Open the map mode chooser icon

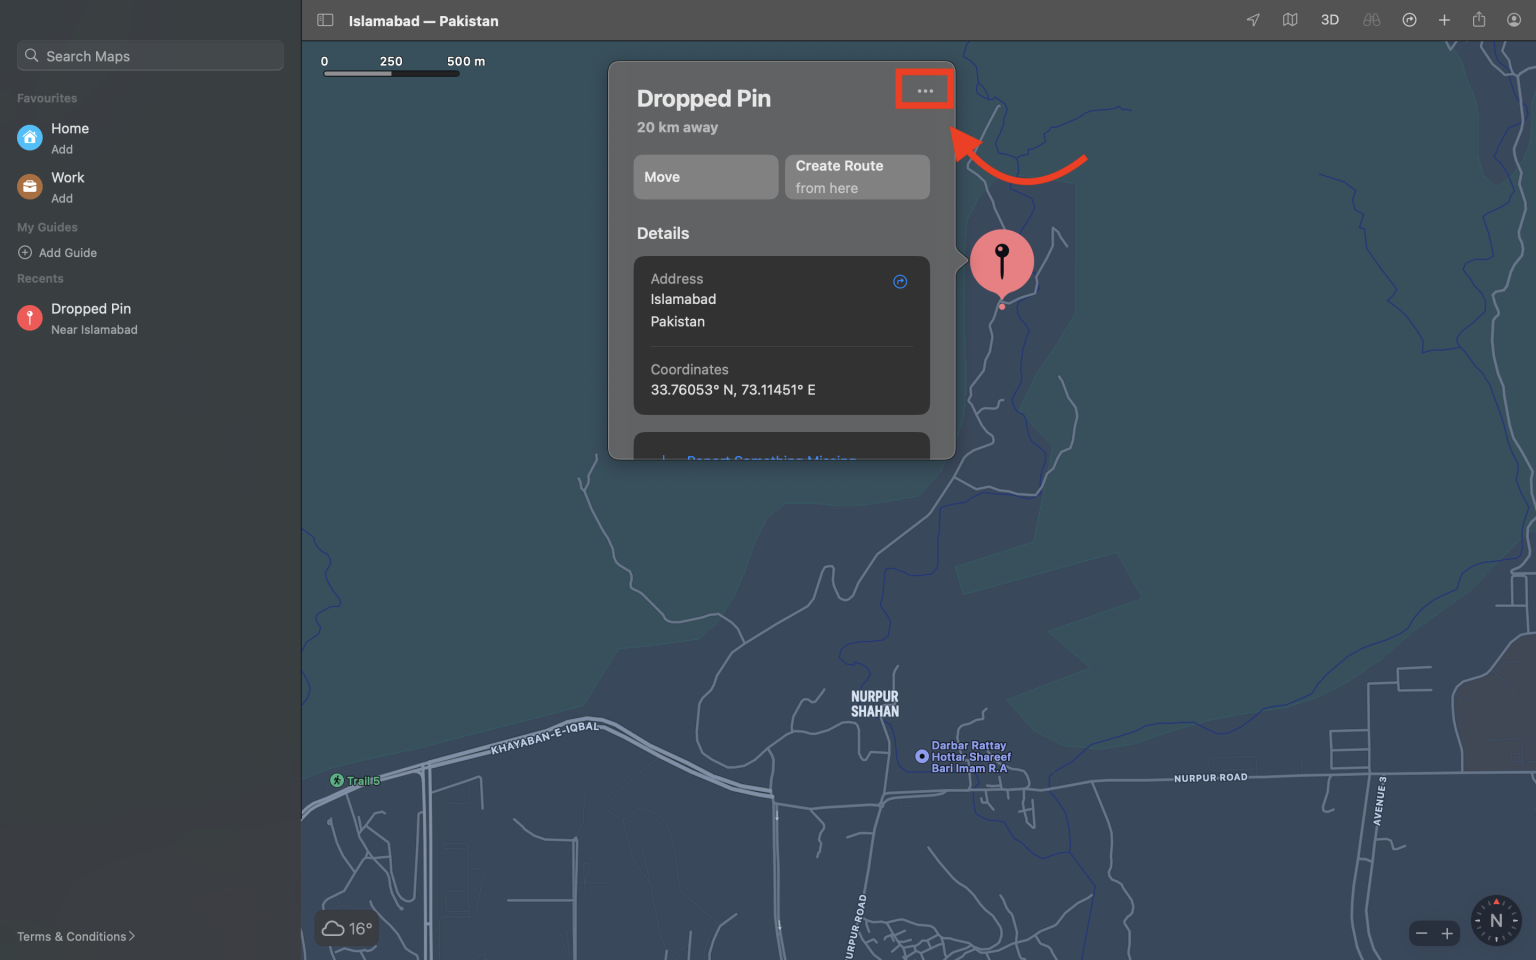[x=1290, y=19]
